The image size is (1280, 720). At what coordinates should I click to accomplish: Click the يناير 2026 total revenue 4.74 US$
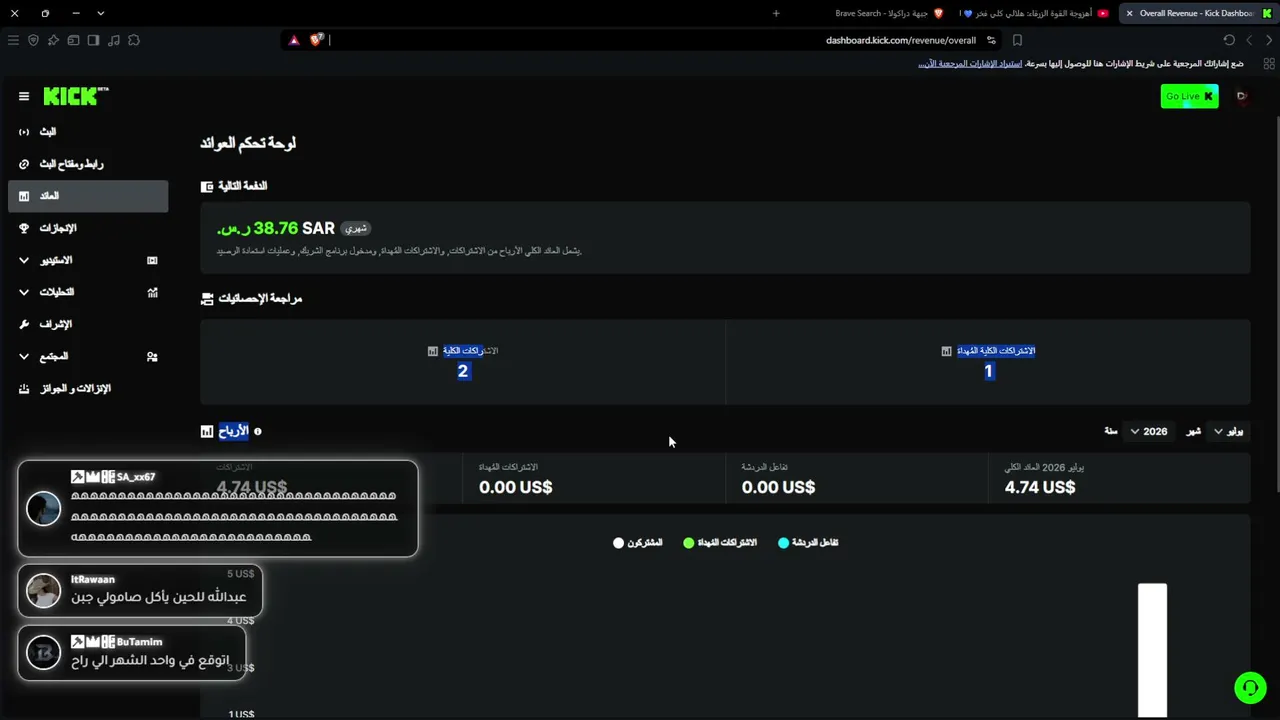(x=1040, y=487)
